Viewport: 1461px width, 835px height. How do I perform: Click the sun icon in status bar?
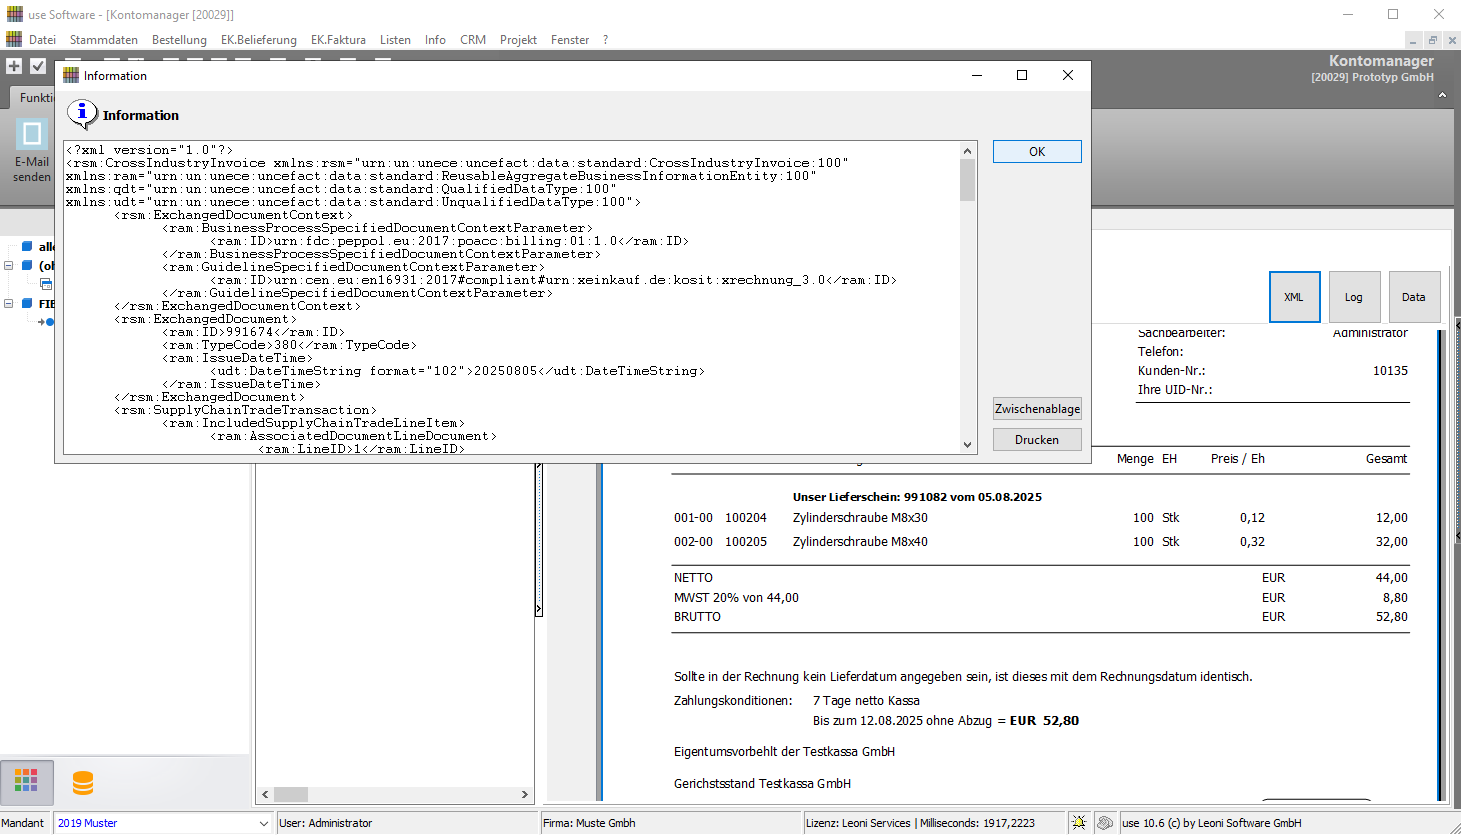(1079, 823)
